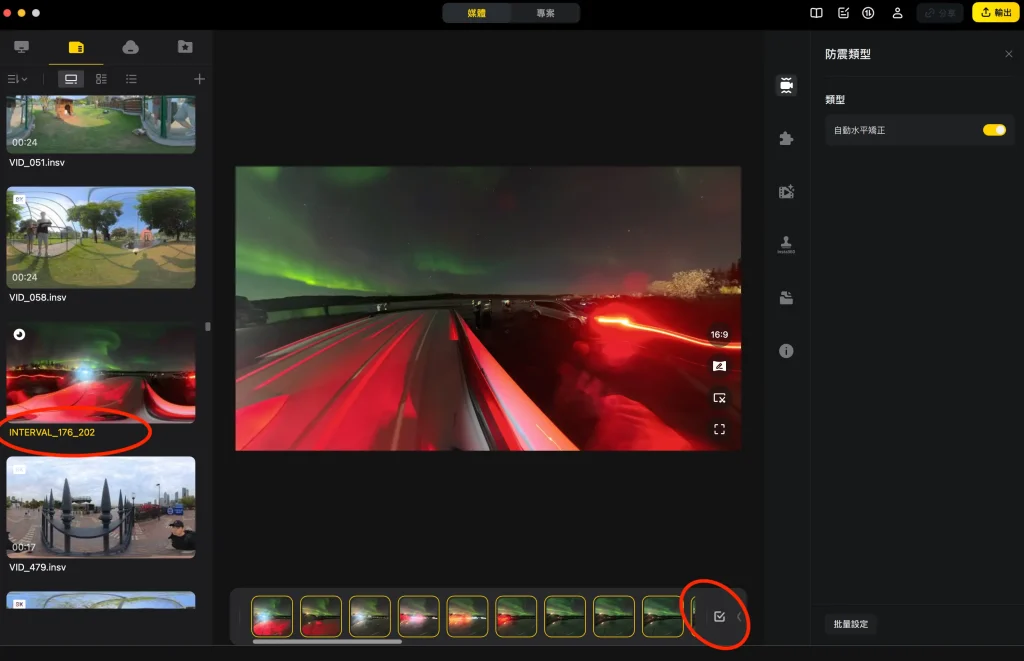Switch to large thumbnail view mode
The width and height of the screenshot is (1024, 661).
[71, 79]
